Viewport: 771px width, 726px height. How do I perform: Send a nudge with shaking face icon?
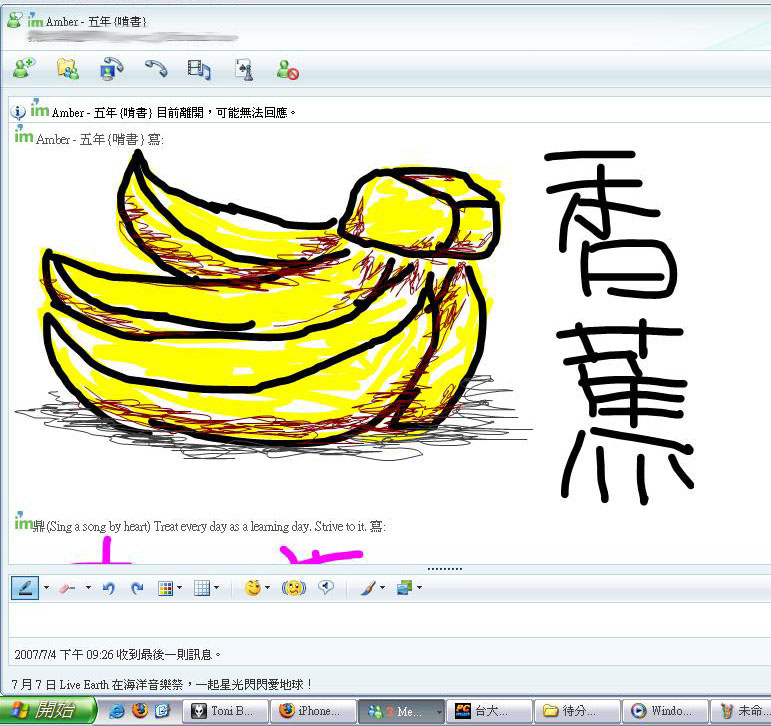click(294, 588)
